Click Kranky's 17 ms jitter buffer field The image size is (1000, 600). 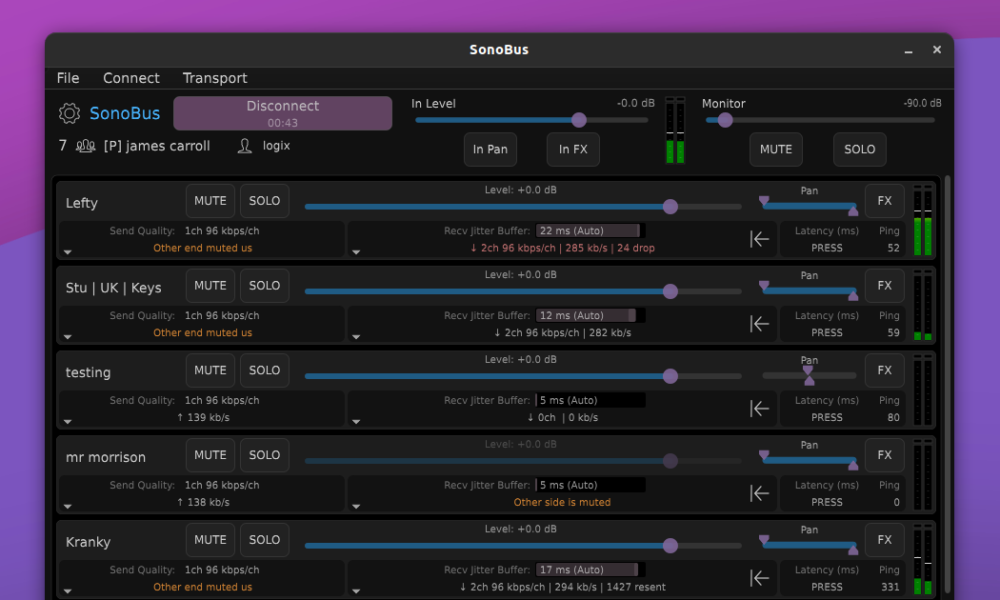[x=590, y=570]
